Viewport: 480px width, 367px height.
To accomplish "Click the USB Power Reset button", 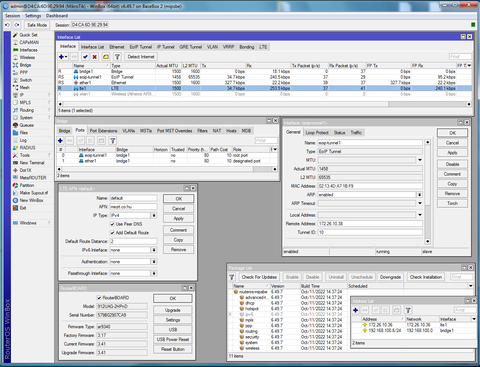I will pyautogui.click(x=173, y=339).
